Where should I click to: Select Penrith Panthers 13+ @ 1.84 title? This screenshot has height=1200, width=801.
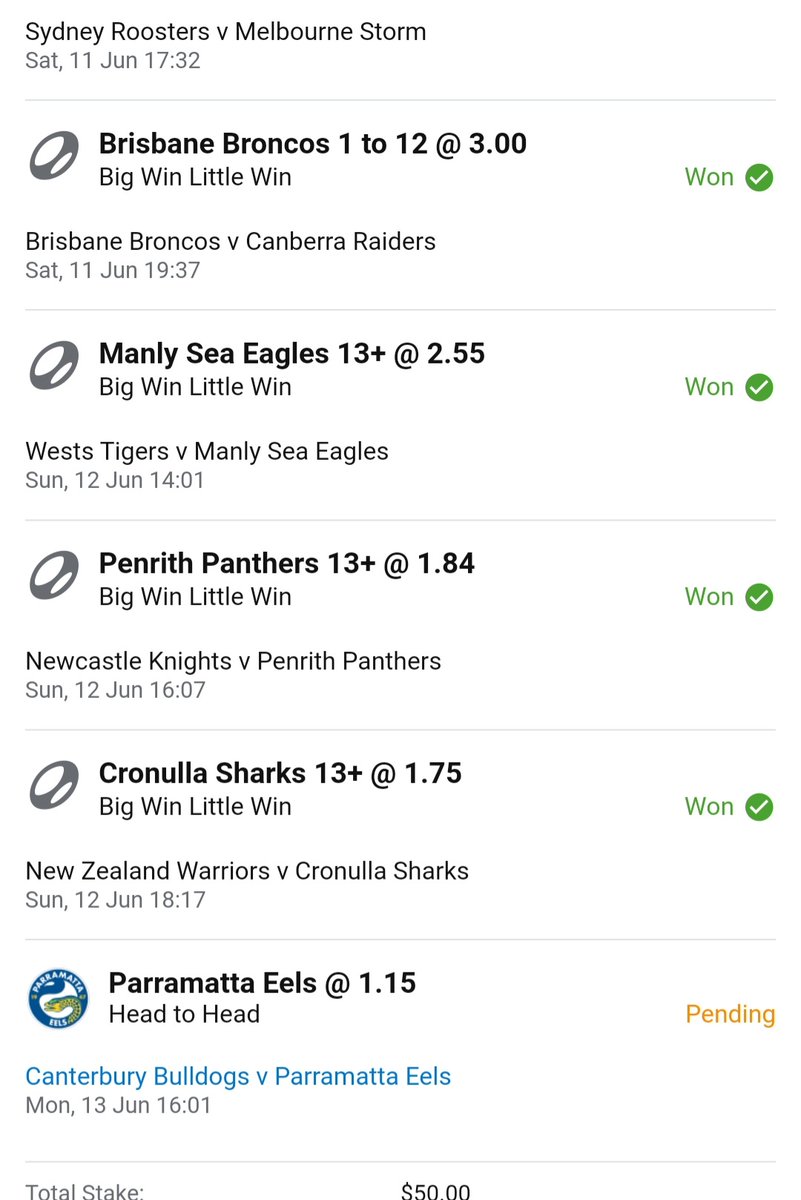(x=287, y=564)
